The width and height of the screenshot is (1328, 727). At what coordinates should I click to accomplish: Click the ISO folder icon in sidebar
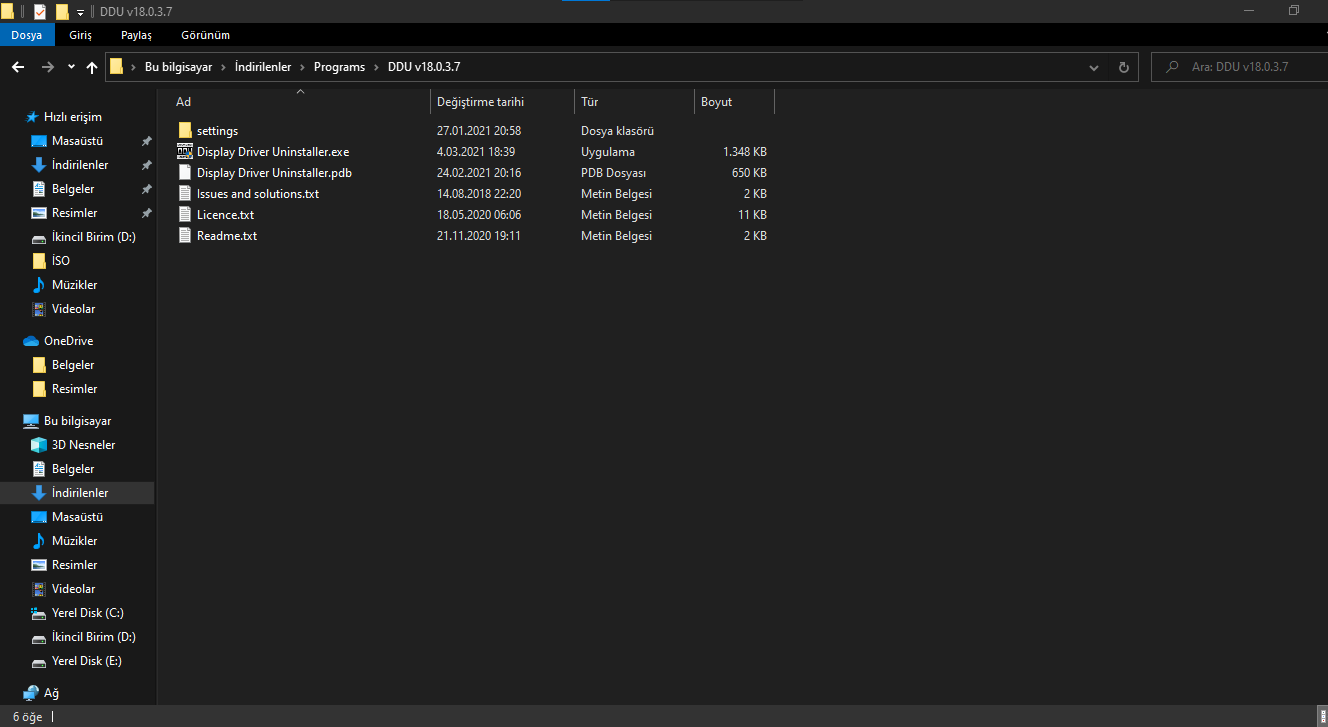(39, 261)
